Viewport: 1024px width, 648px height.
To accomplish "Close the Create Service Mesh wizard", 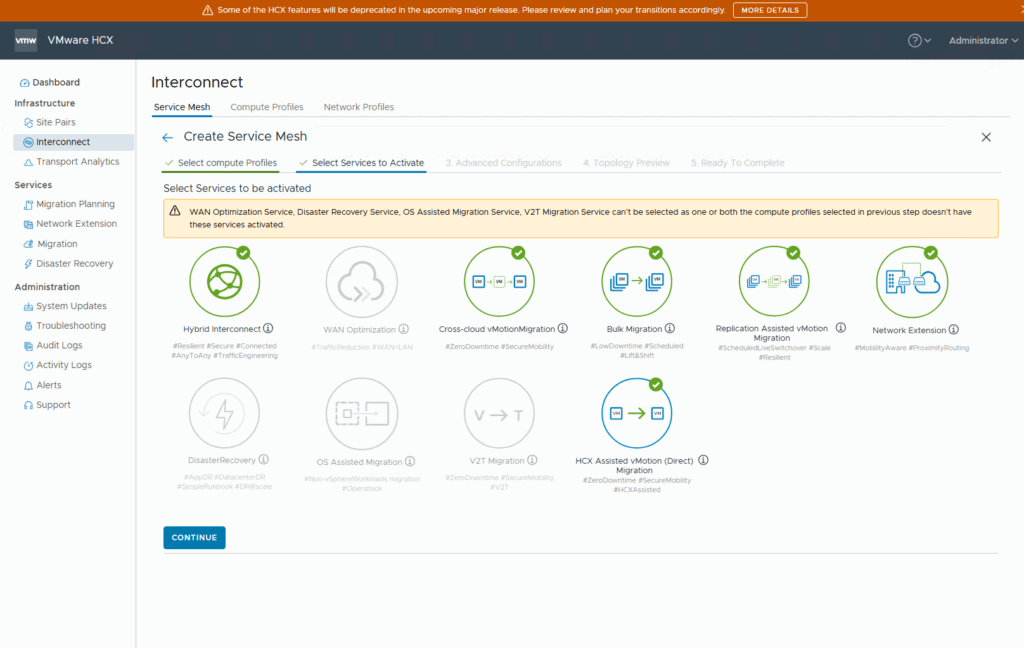I will coord(986,137).
